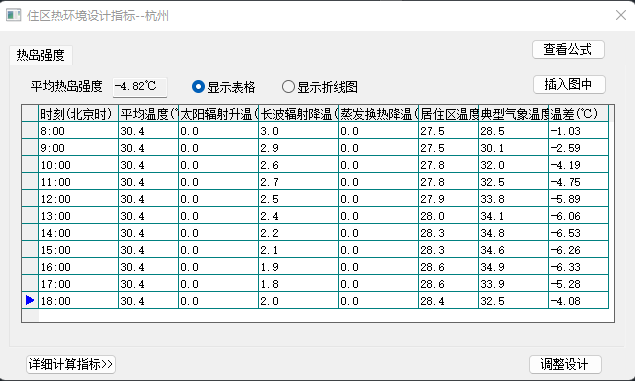
Task: Click the 典型气象温度 cell 28.5
Action: 514,131
